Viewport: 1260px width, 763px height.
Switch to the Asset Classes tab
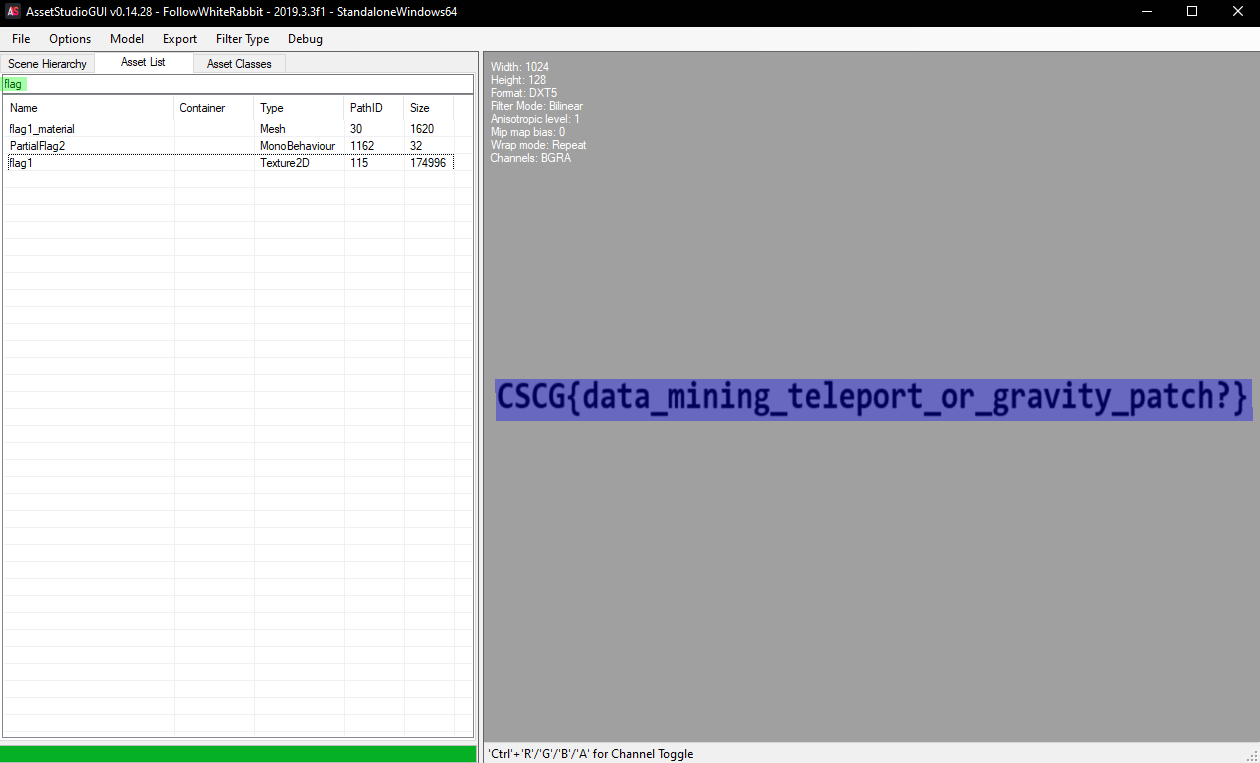[x=239, y=64]
